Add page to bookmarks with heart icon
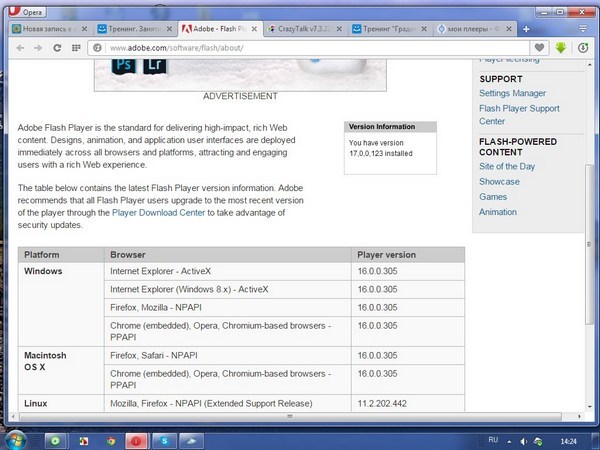Viewport: 600px width, 450px height. (539, 48)
